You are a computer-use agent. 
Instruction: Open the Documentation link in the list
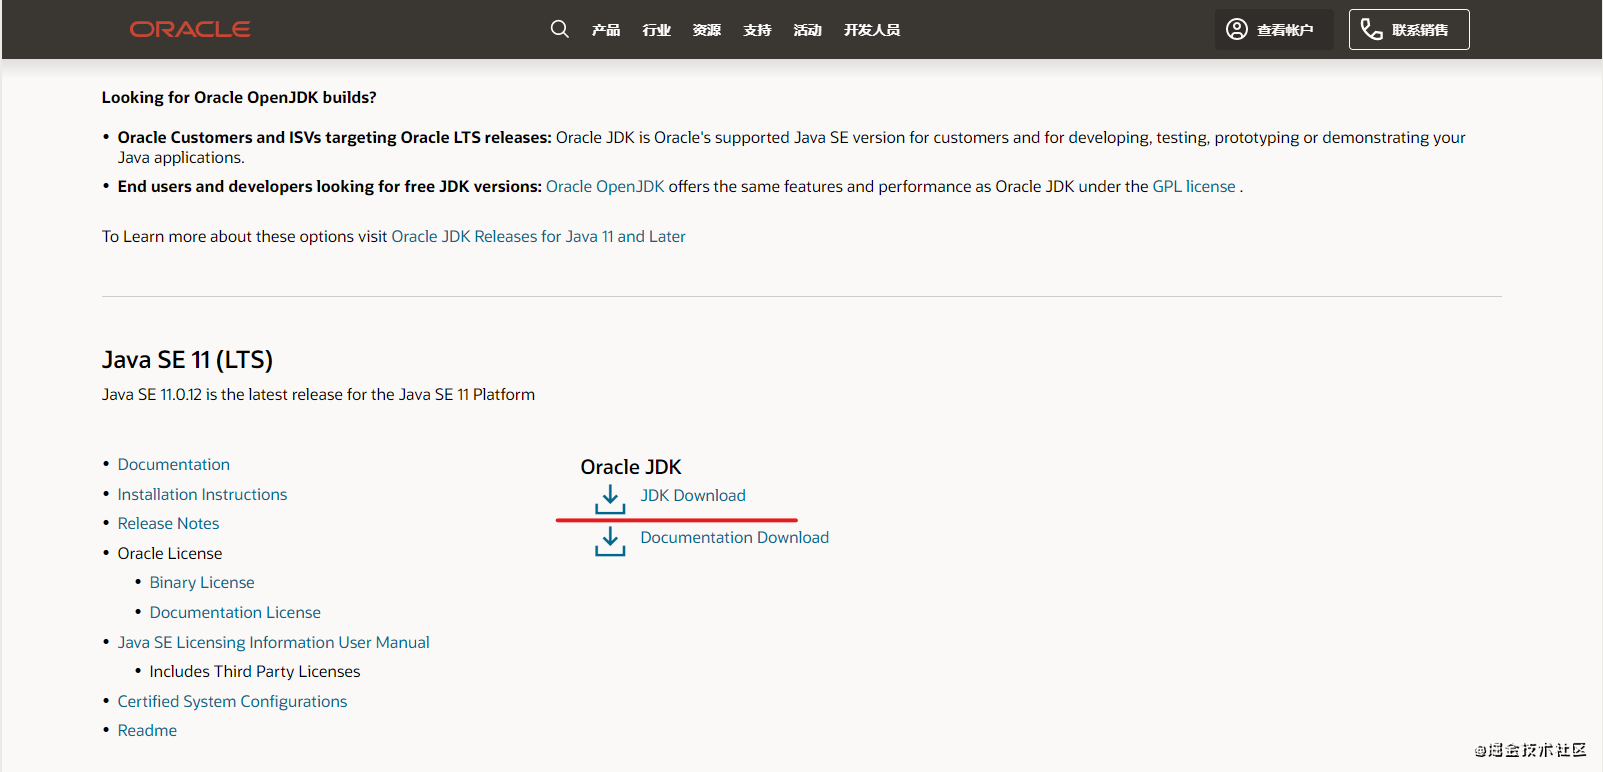(174, 464)
